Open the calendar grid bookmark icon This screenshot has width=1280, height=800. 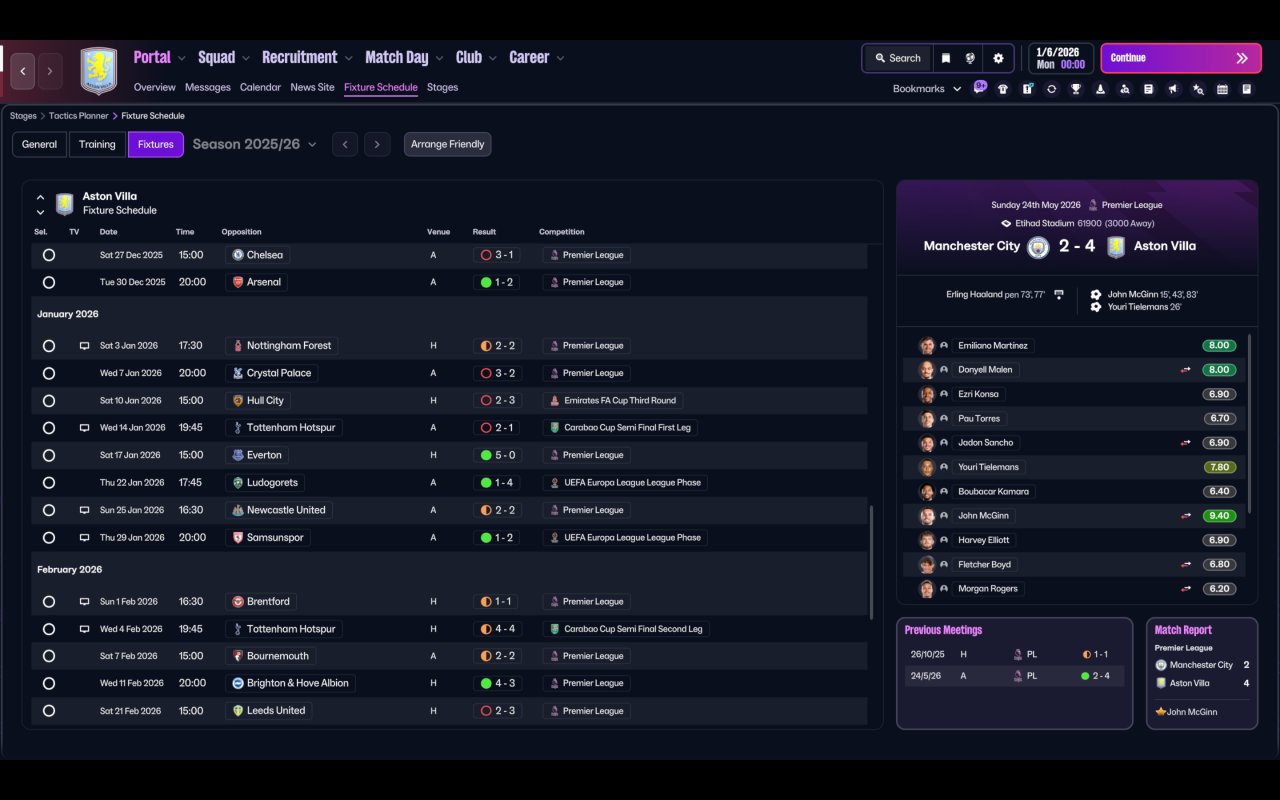click(x=1222, y=89)
